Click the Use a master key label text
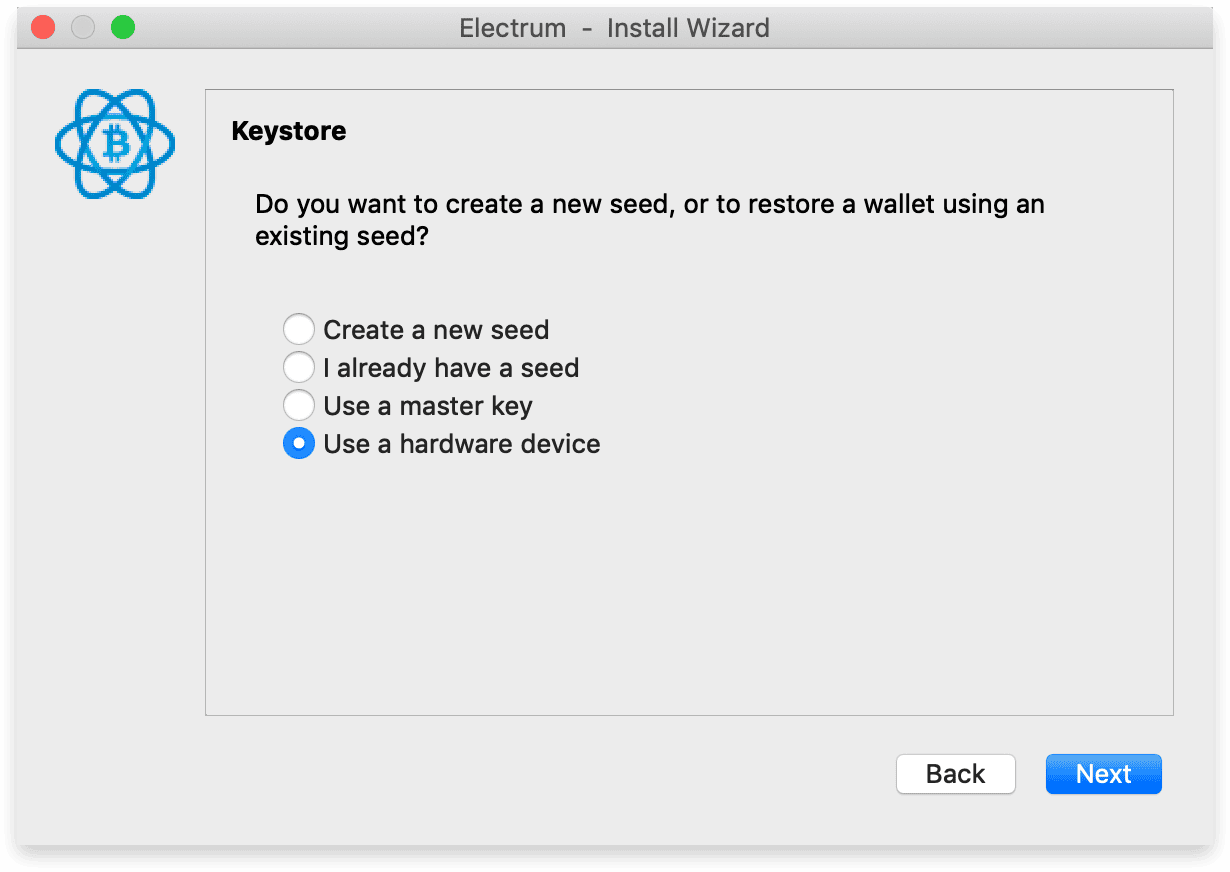The height and width of the screenshot is (872, 1230). 428,406
